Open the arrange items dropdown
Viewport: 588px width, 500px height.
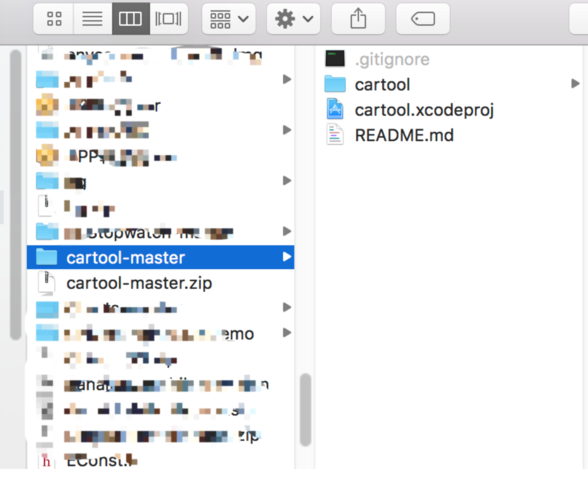click(x=229, y=19)
